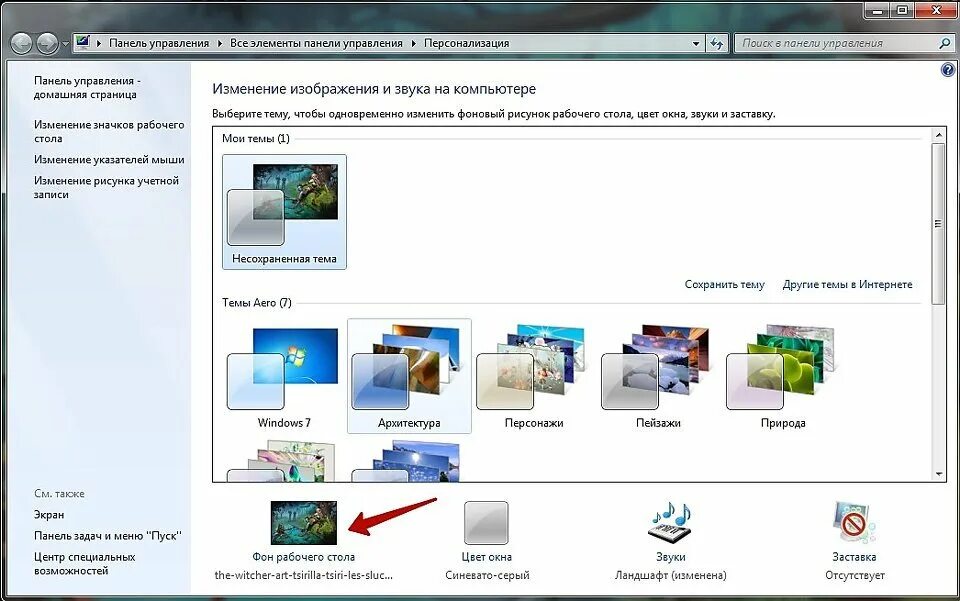Click the the-witcher-art-tsirilla wallpaper filename text
This screenshot has height=601, width=960.
click(304, 575)
